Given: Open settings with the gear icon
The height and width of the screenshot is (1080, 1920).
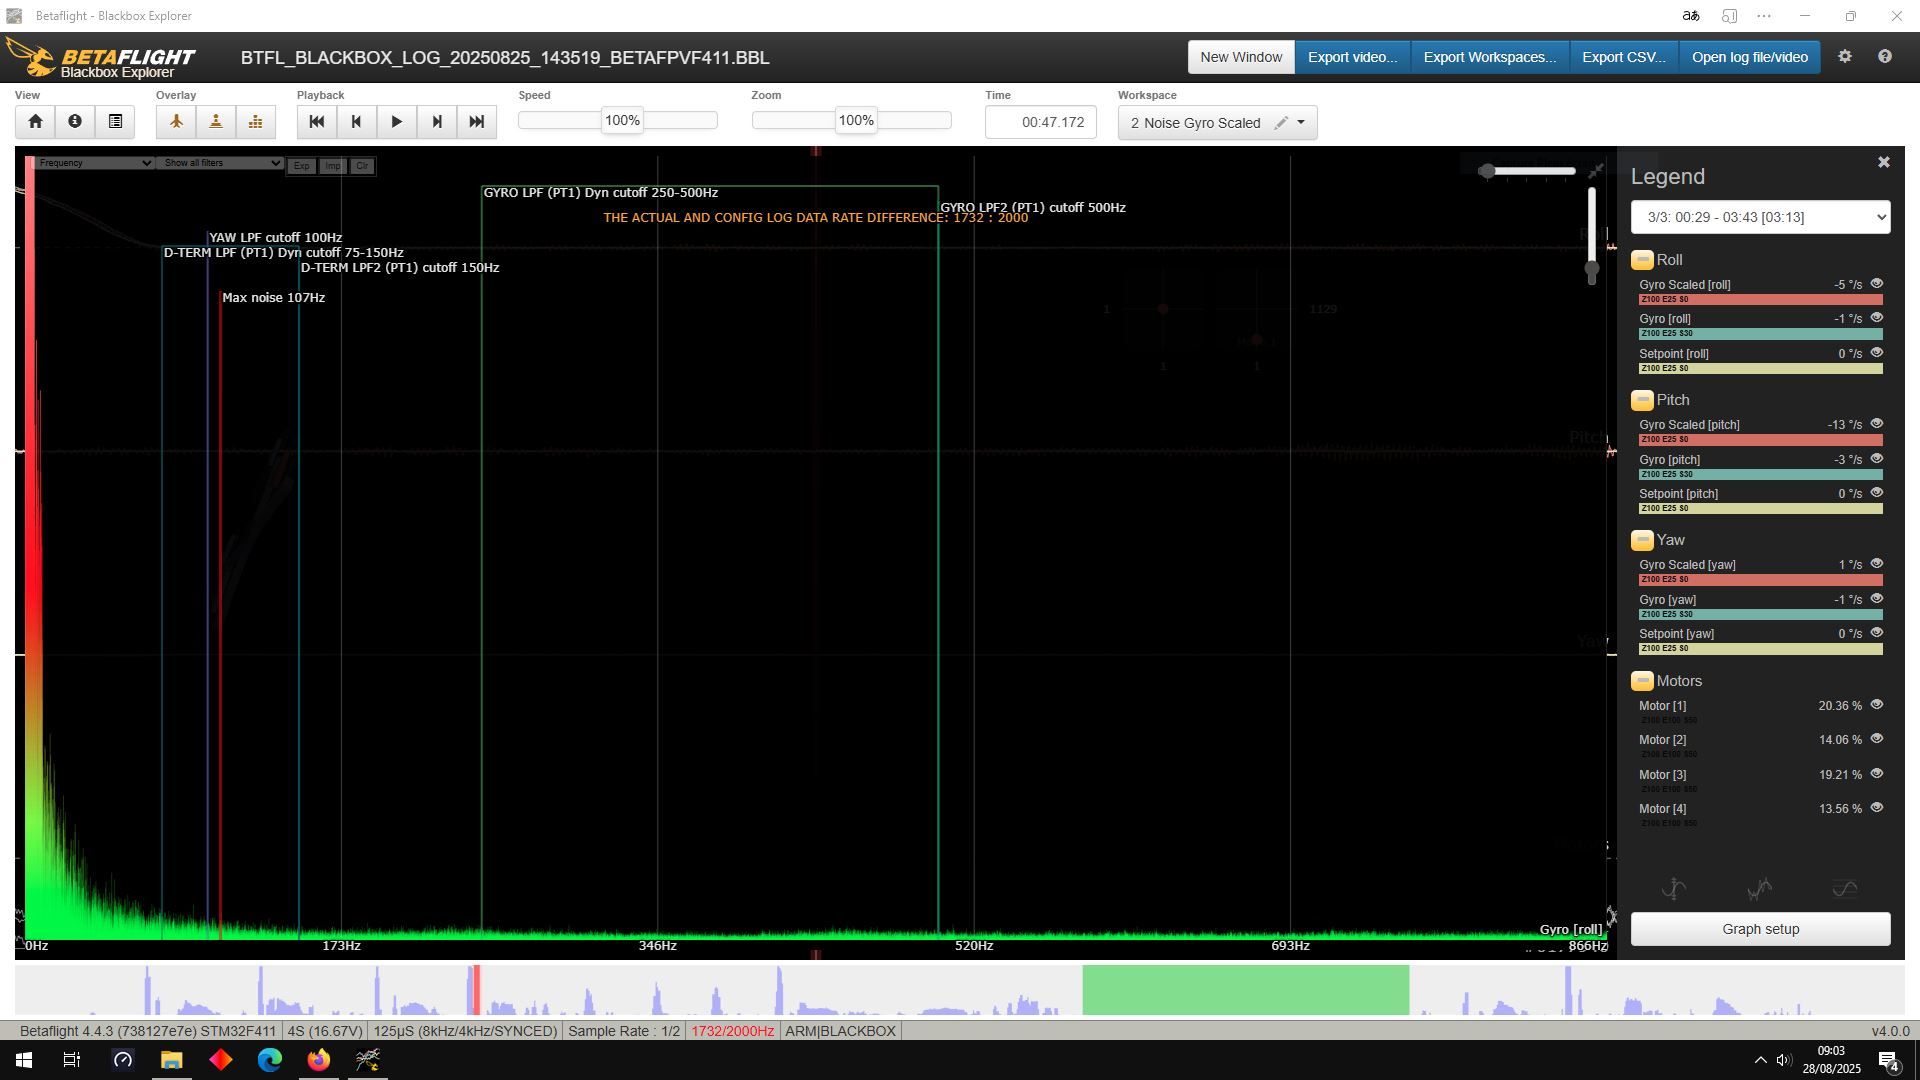Looking at the screenshot, I should click(1845, 57).
